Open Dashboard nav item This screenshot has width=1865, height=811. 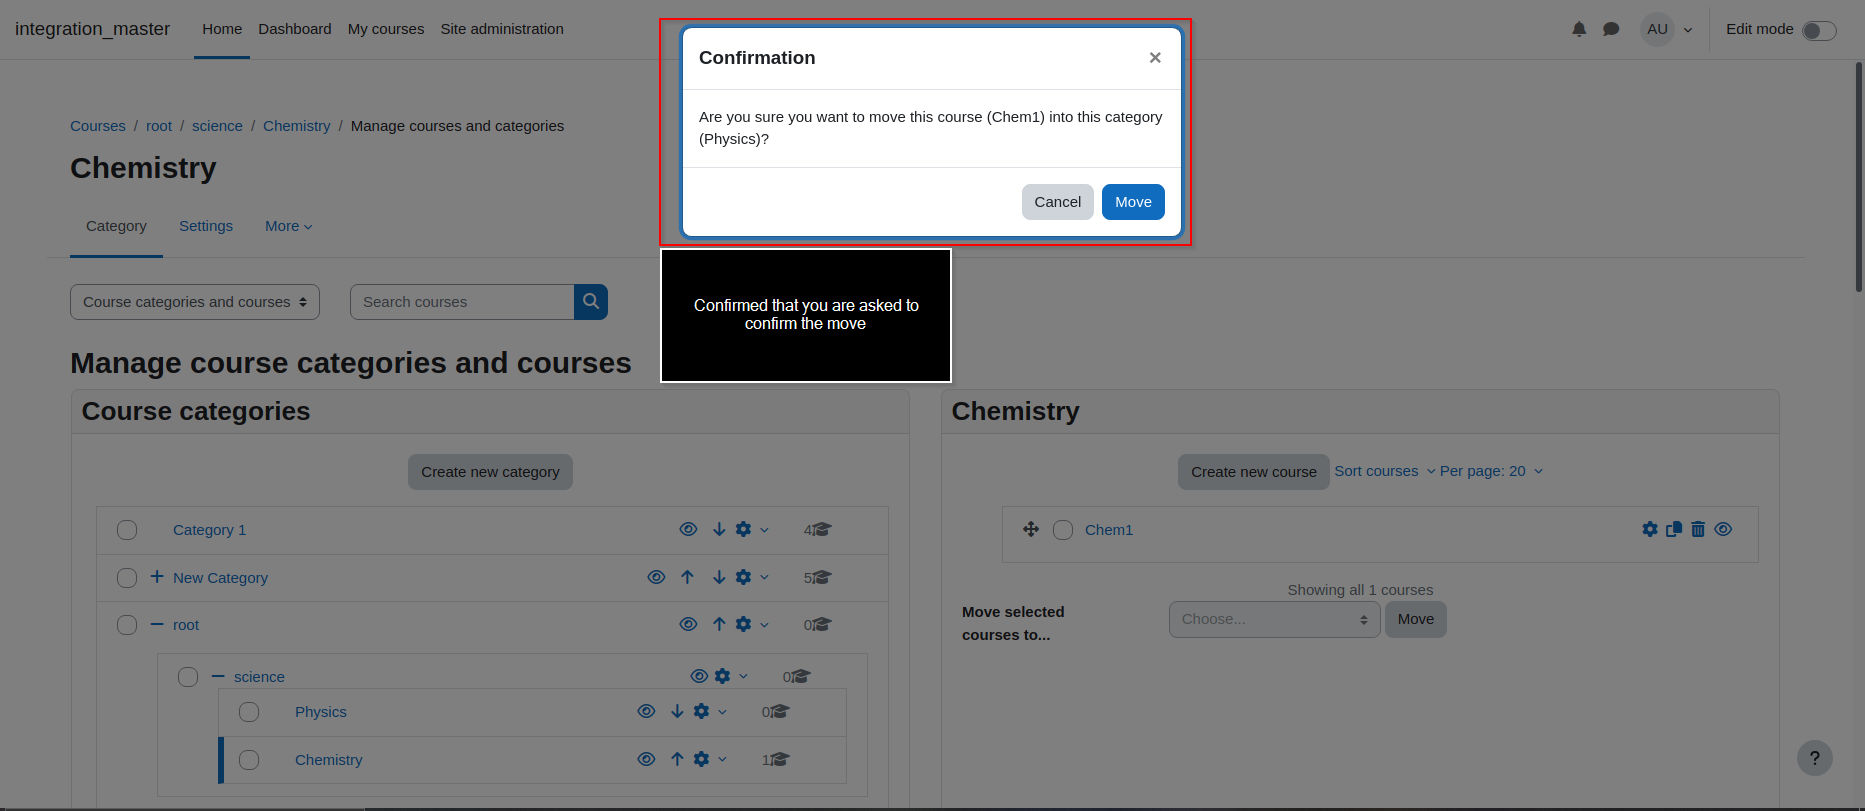point(295,29)
